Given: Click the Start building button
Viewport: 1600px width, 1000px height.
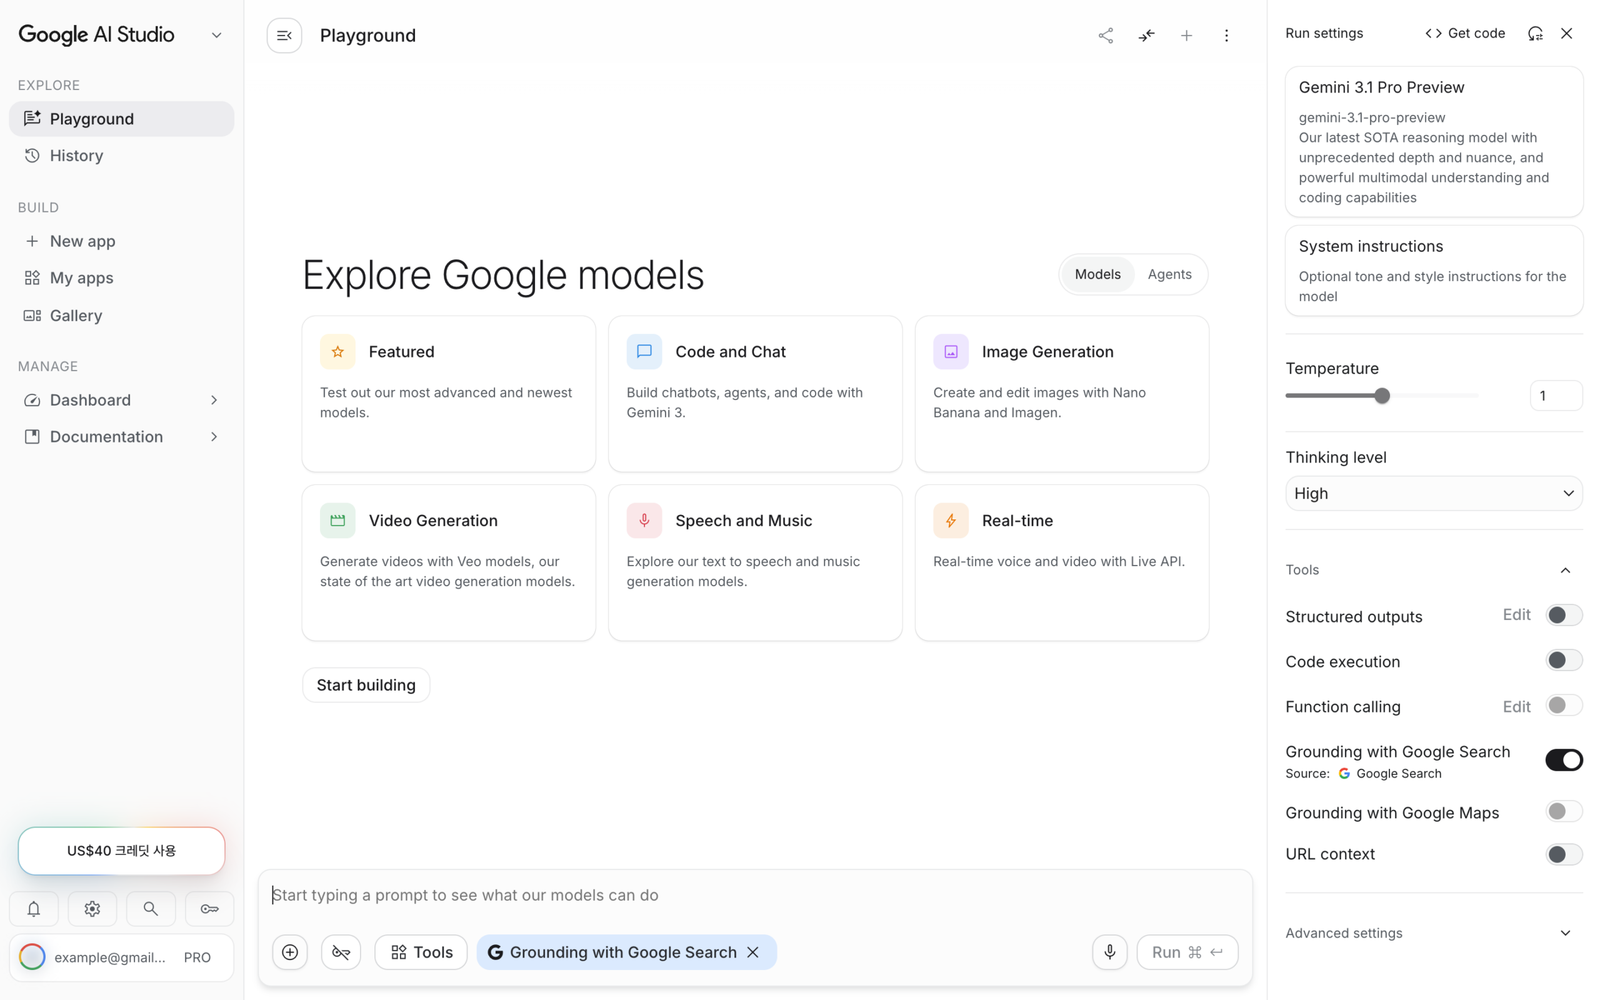Looking at the screenshot, I should tap(366, 685).
